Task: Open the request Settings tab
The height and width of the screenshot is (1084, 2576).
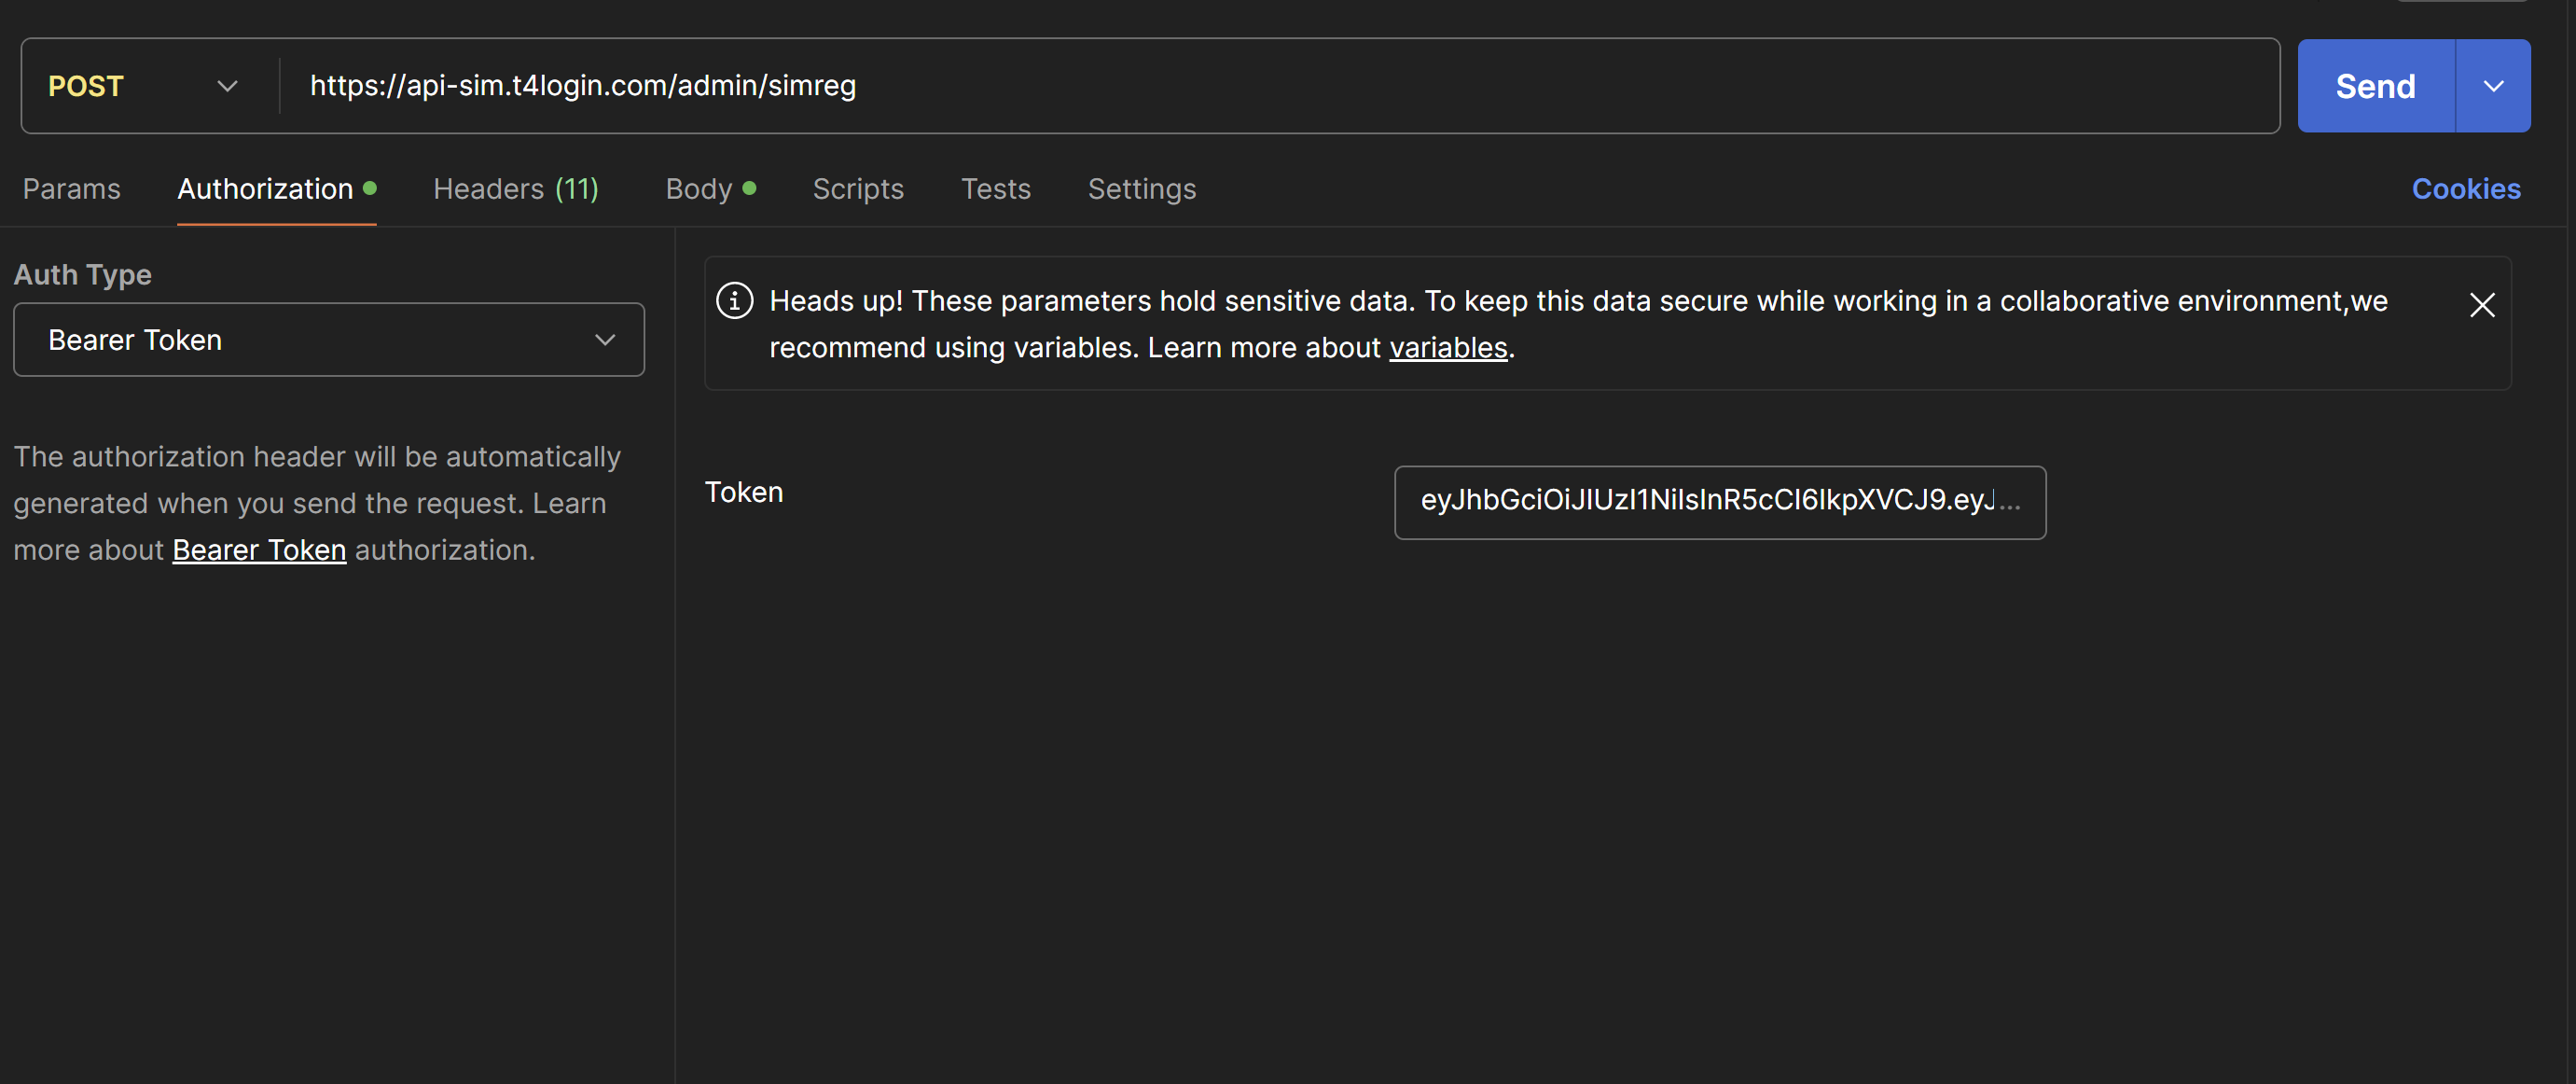Action: pos(1141,189)
